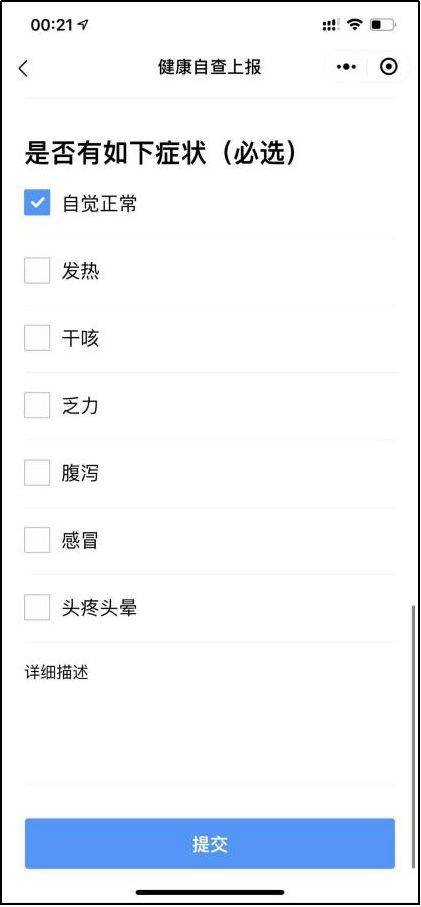Viewport: 421px width, 907px height.
Task: Close mini program via target icon
Action: (389, 67)
